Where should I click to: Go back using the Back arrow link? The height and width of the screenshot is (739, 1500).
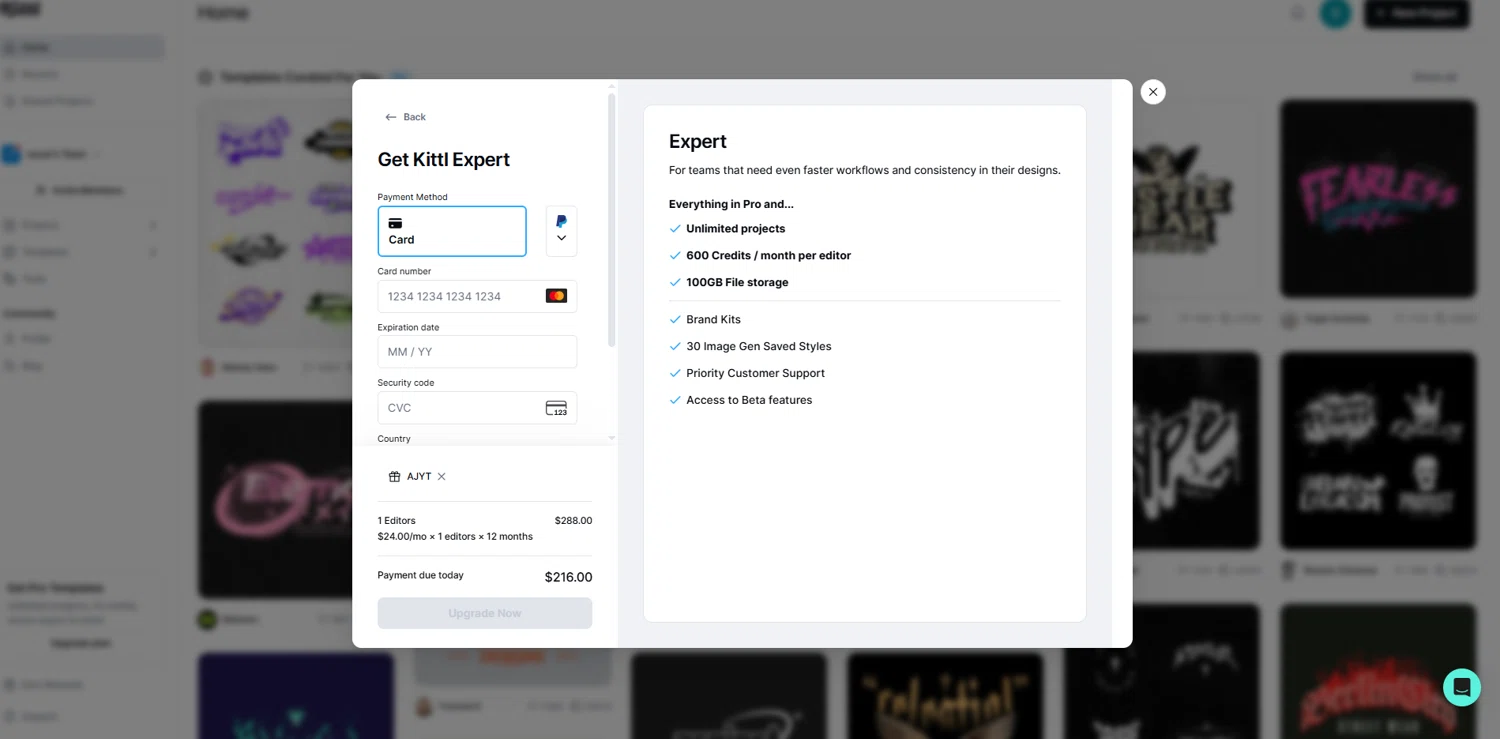pyautogui.click(x=405, y=117)
